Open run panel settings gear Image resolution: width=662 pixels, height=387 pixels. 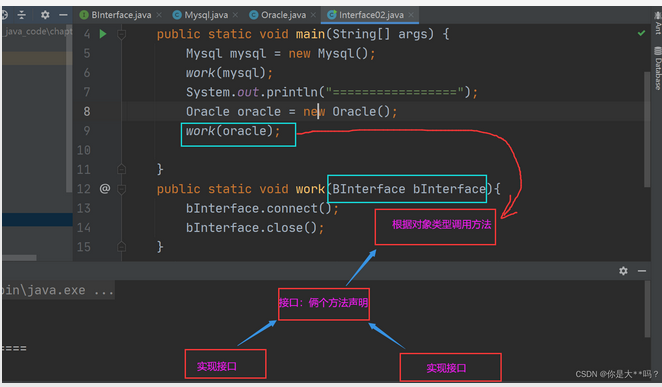pyautogui.click(x=623, y=271)
